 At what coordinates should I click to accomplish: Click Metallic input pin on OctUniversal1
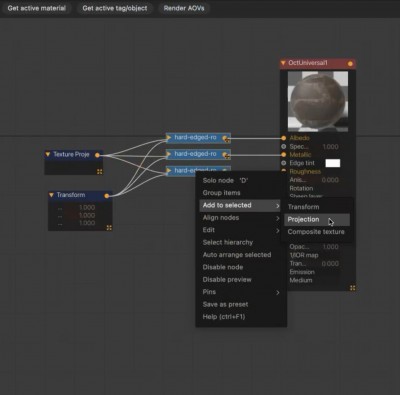point(283,155)
